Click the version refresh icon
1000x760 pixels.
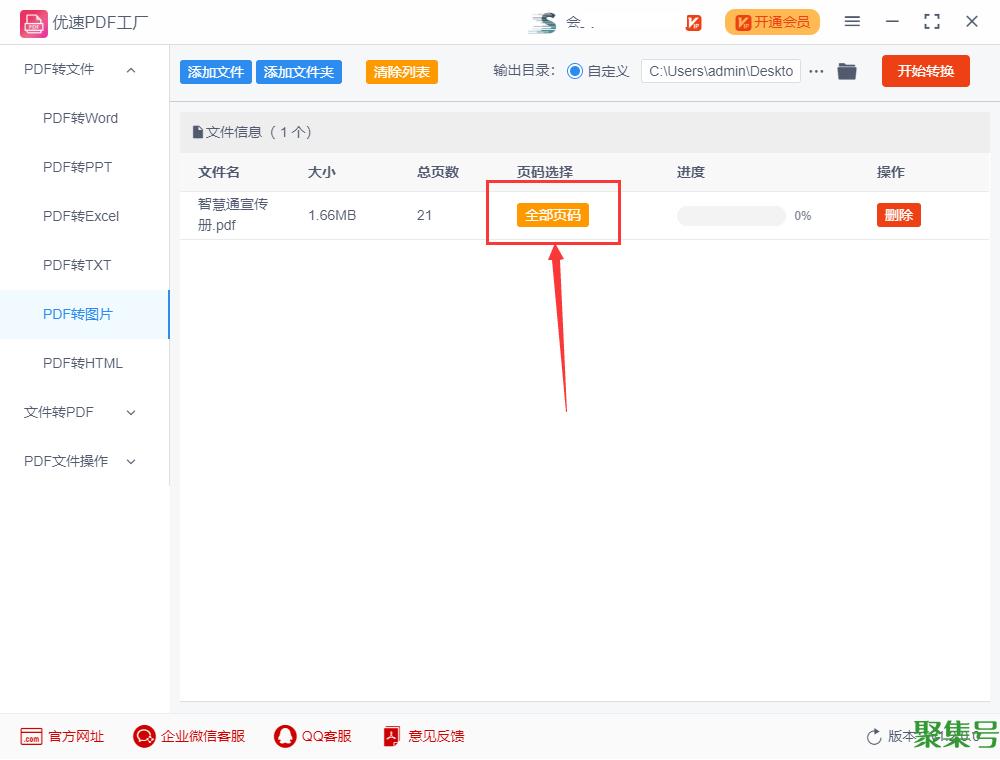(x=874, y=737)
